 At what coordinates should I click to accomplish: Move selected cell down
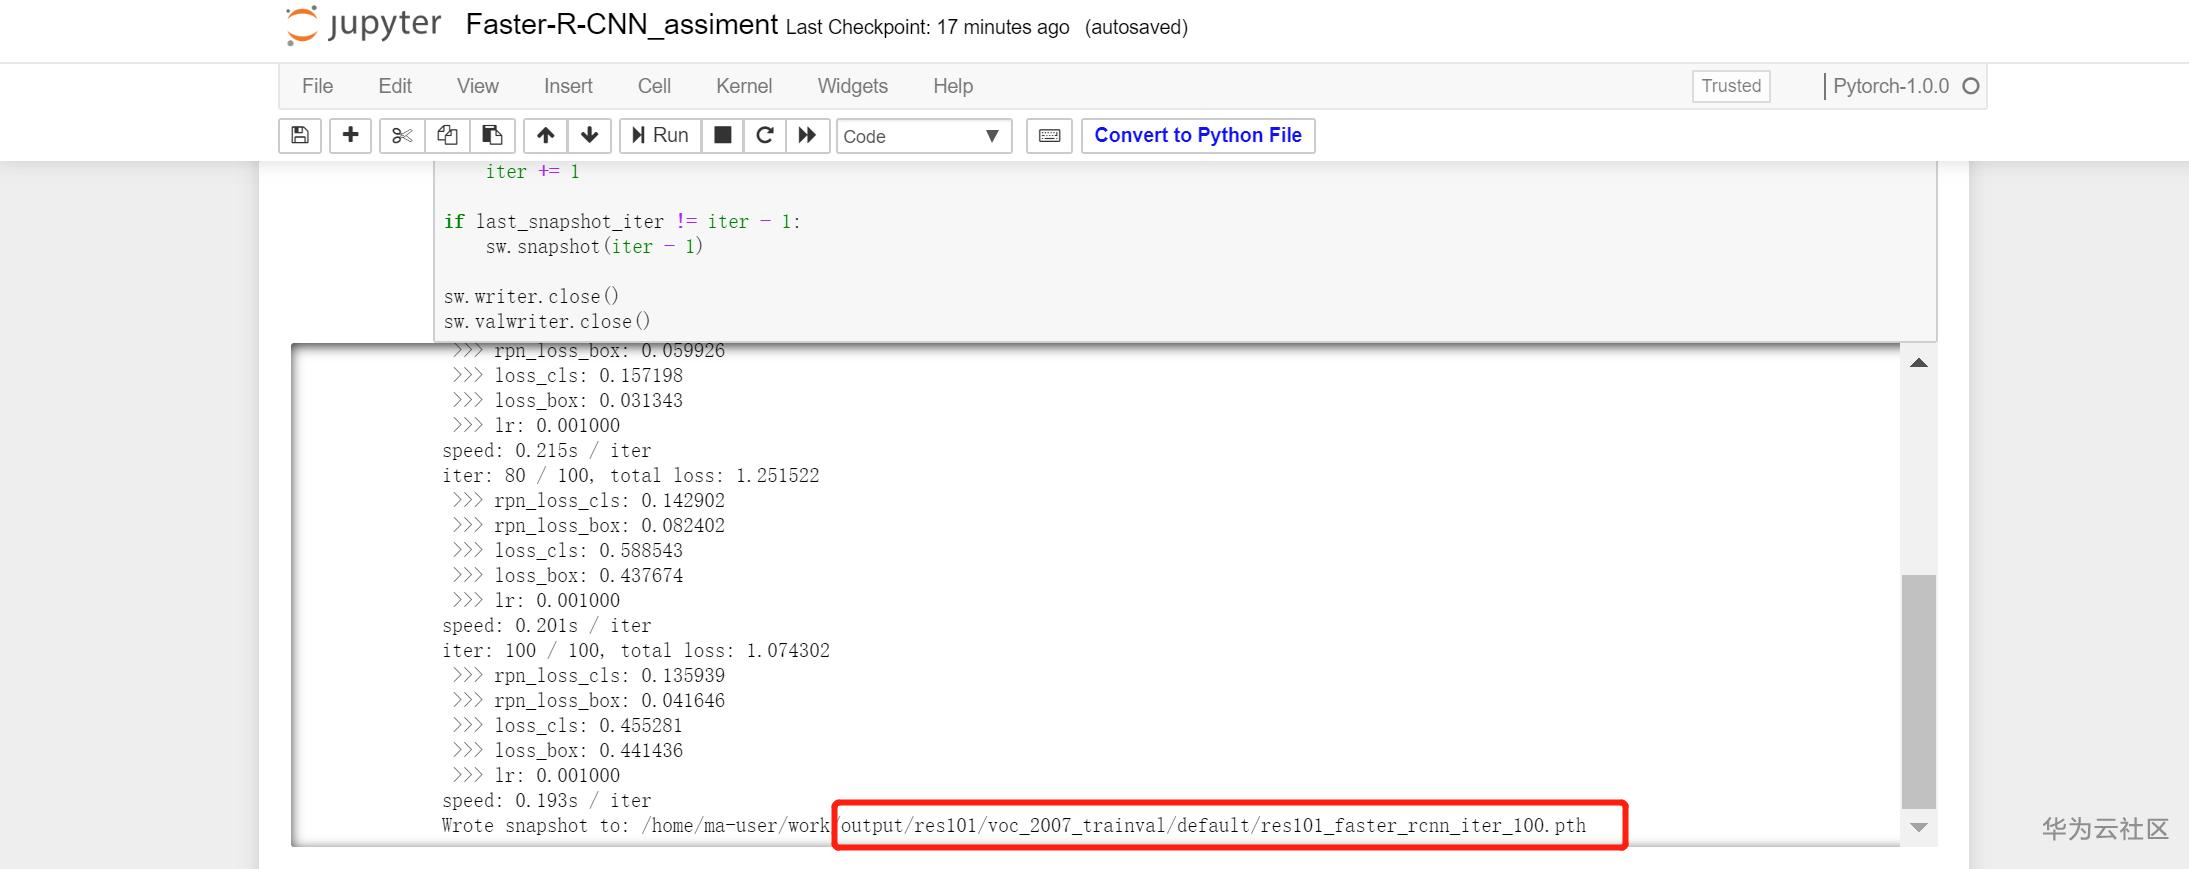(589, 135)
